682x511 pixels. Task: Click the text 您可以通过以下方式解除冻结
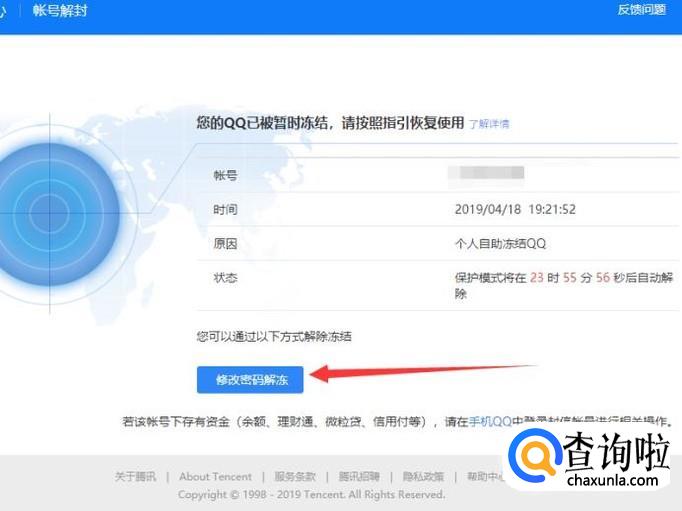(274, 336)
